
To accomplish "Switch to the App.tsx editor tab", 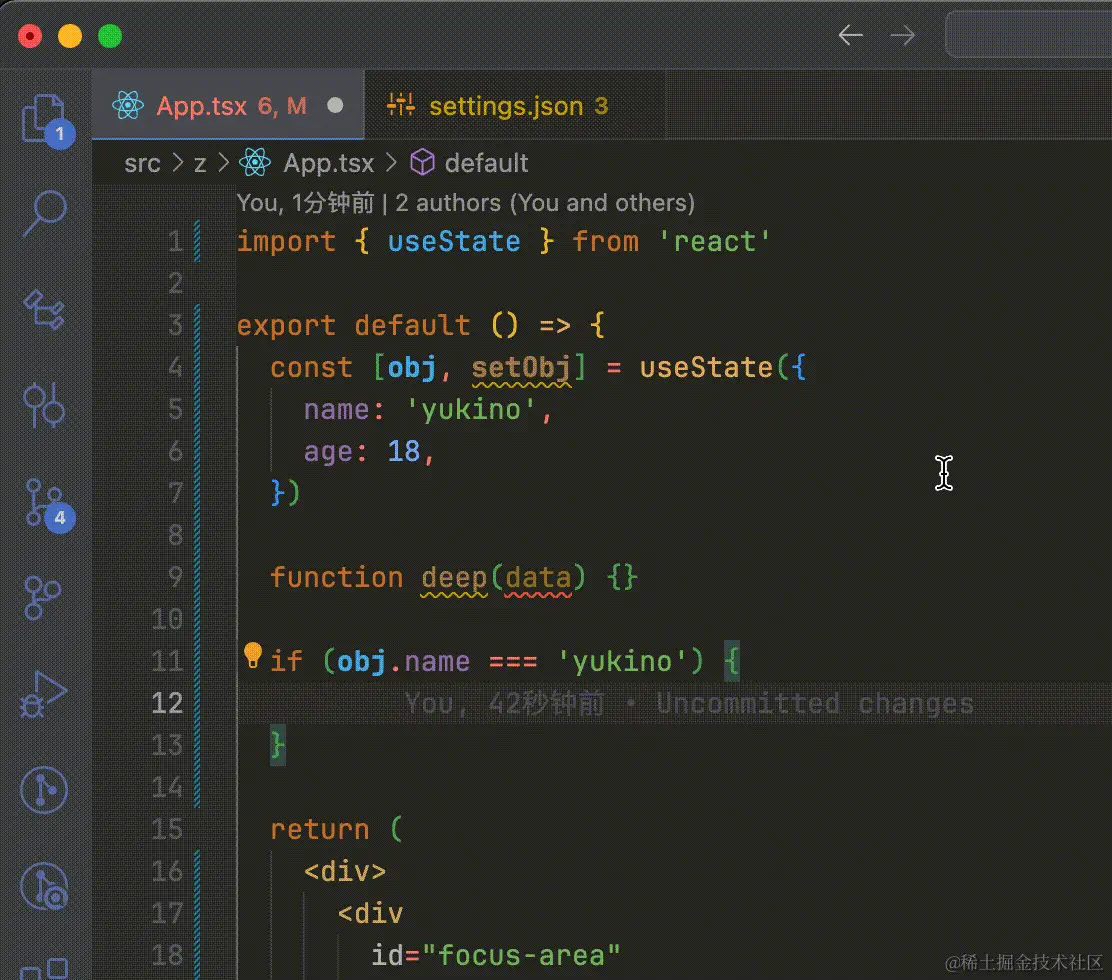I will tap(228, 105).
